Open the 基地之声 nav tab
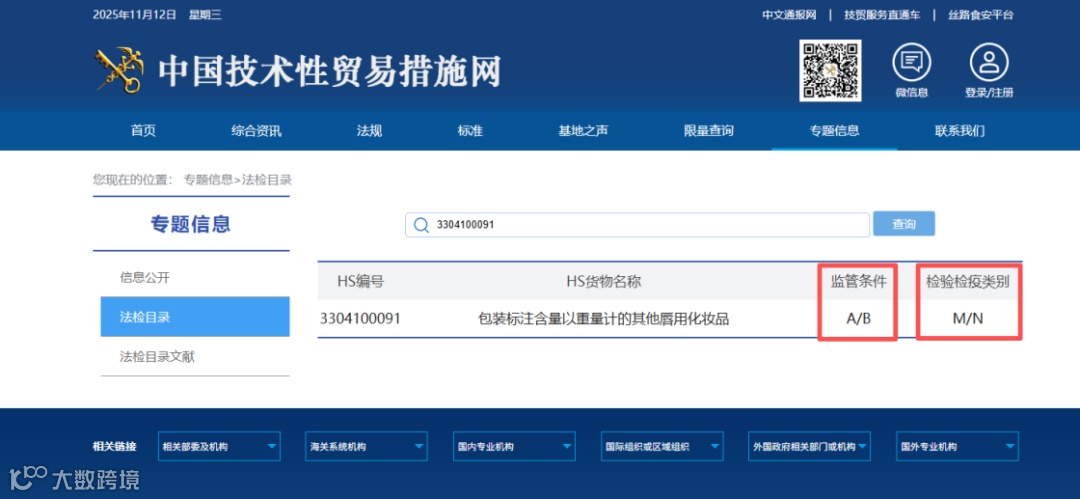This screenshot has height=499, width=1080. point(583,130)
